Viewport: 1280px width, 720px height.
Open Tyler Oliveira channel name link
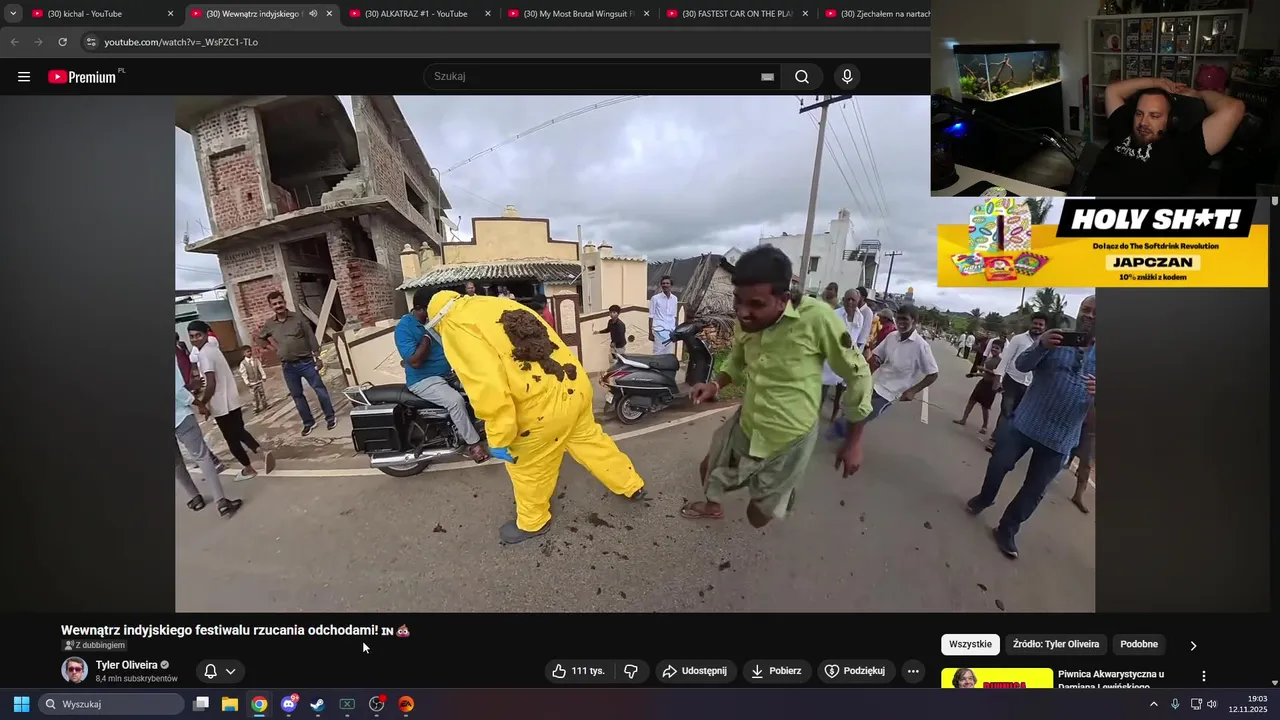(x=126, y=665)
